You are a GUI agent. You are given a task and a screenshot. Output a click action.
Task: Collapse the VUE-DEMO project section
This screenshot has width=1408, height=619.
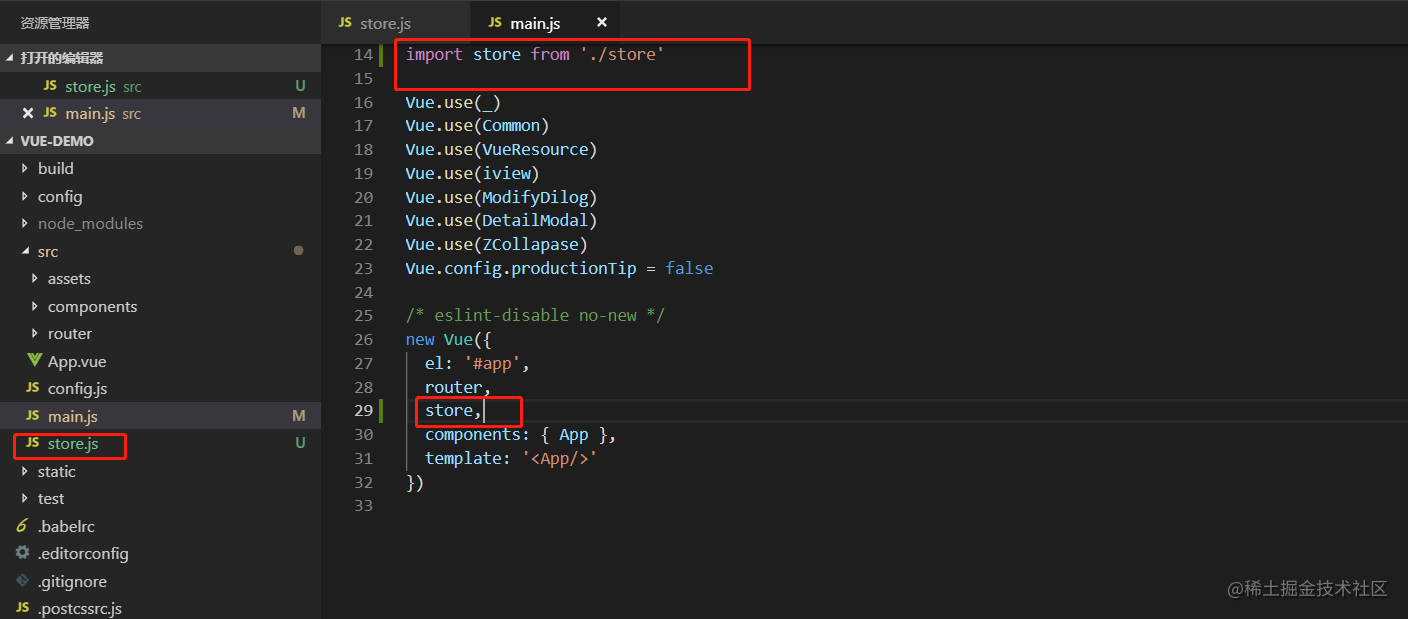(160, 141)
